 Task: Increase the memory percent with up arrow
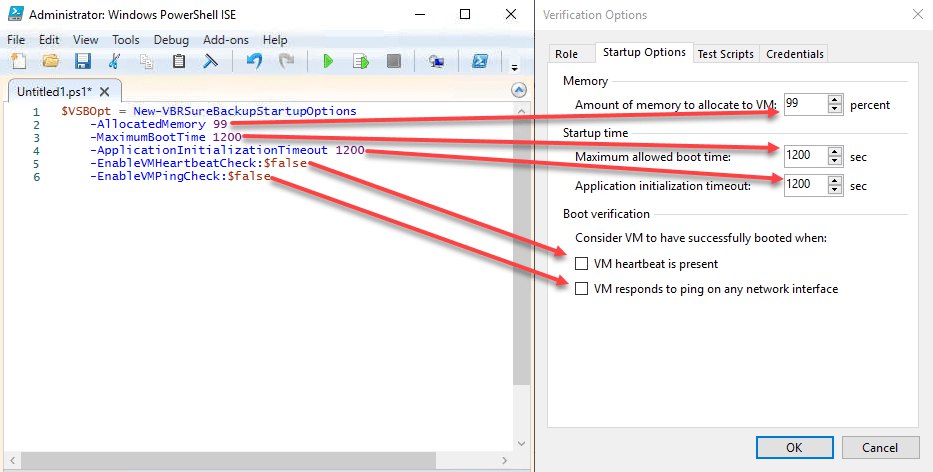(x=835, y=99)
